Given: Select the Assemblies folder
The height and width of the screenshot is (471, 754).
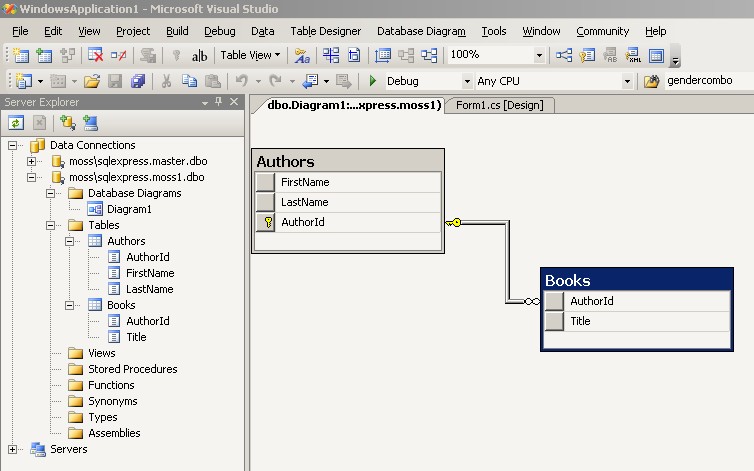Looking at the screenshot, I should [114, 433].
